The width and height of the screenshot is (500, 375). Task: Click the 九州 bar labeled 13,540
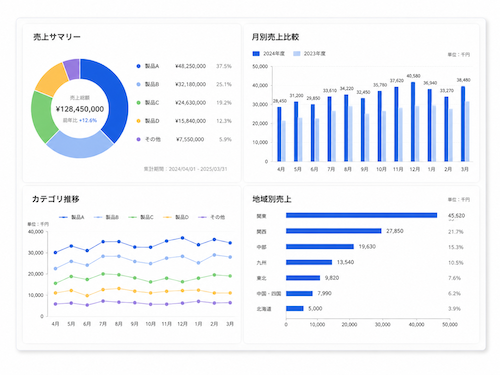click(x=309, y=262)
